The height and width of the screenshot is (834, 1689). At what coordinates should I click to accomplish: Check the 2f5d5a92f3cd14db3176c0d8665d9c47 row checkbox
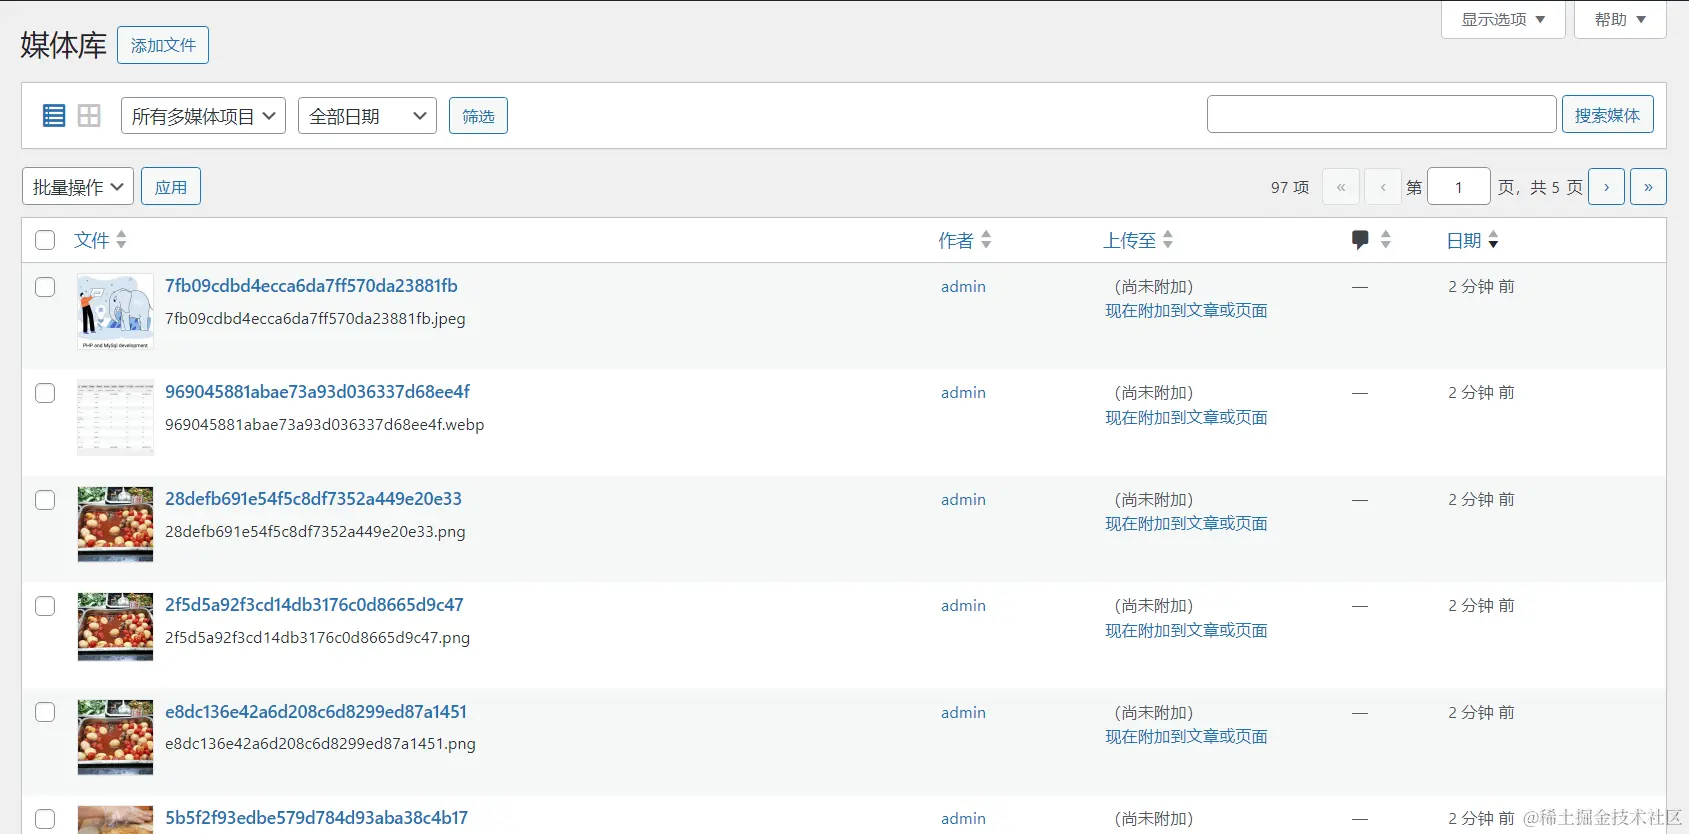tap(45, 606)
